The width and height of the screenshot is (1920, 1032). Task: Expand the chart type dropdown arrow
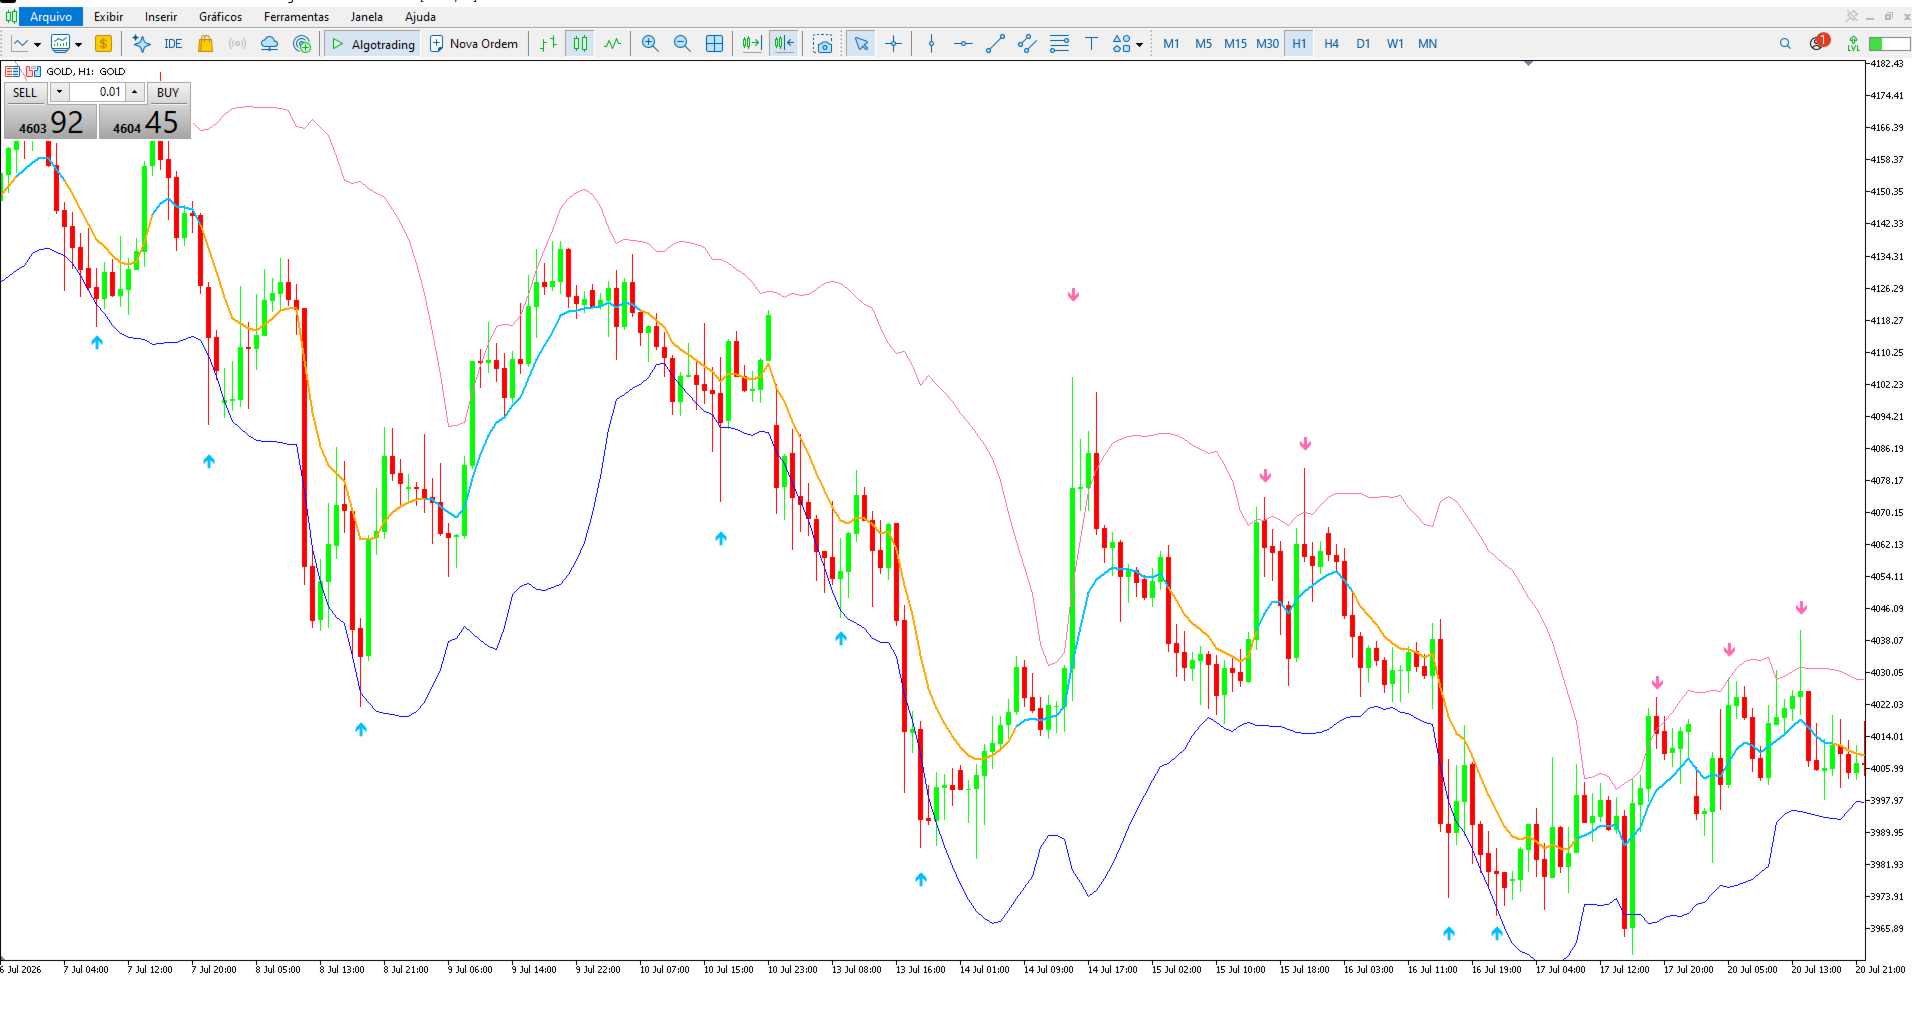37,44
